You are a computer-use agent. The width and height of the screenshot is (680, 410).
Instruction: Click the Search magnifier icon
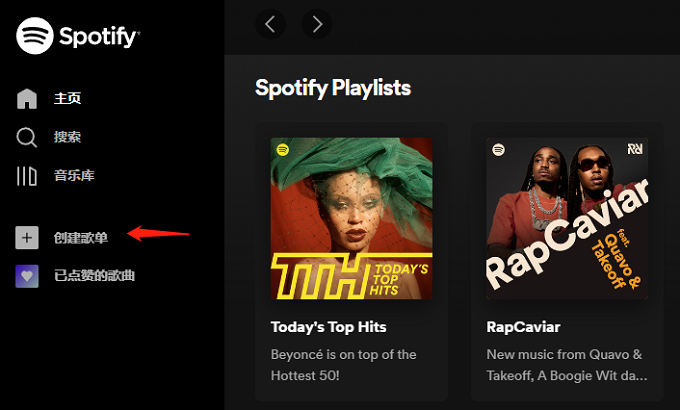click(27, 137)
